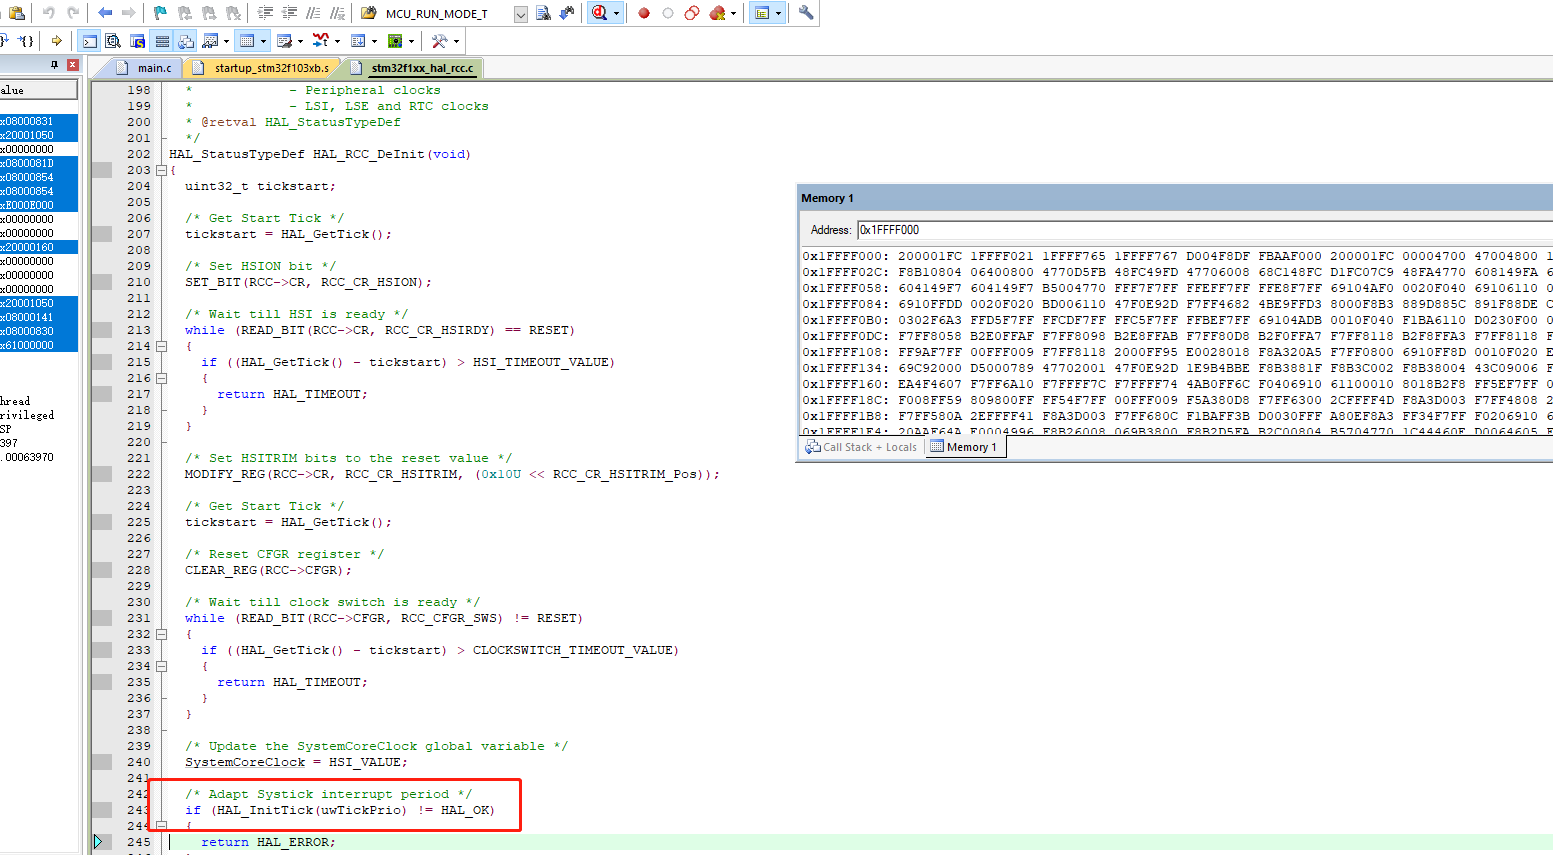Select register value ending E000E000
This screenshot has height=855, width=1553.
38,205
